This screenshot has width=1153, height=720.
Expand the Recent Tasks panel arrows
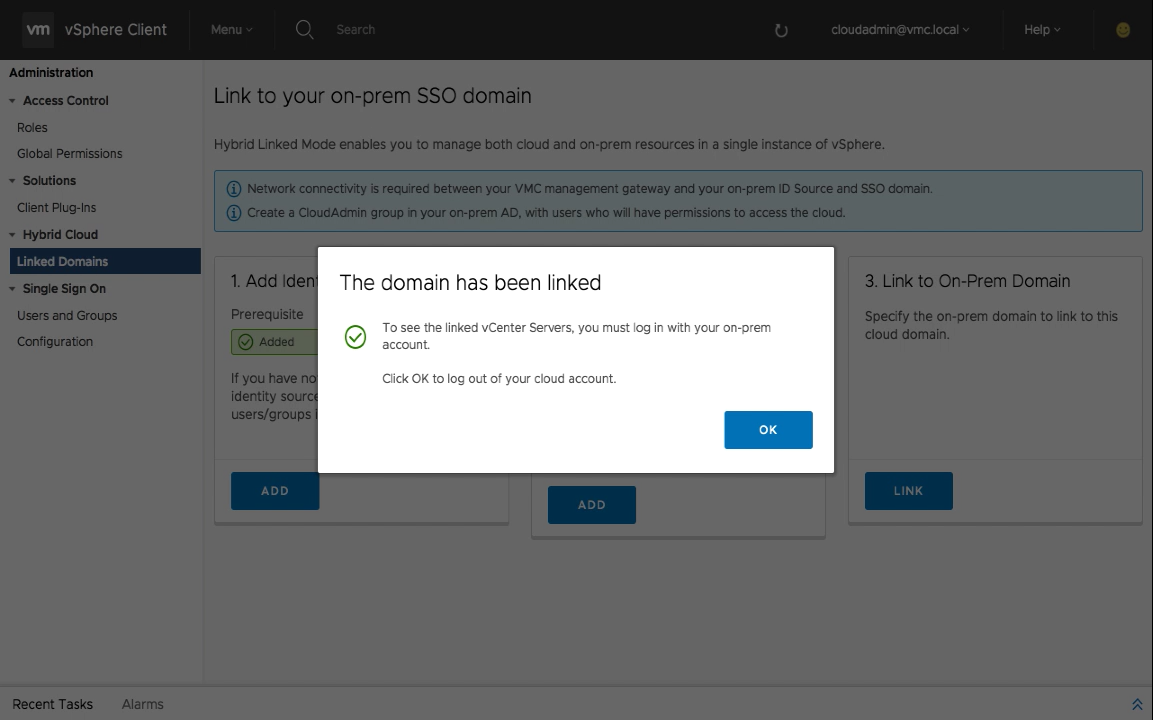(1136, 704)
